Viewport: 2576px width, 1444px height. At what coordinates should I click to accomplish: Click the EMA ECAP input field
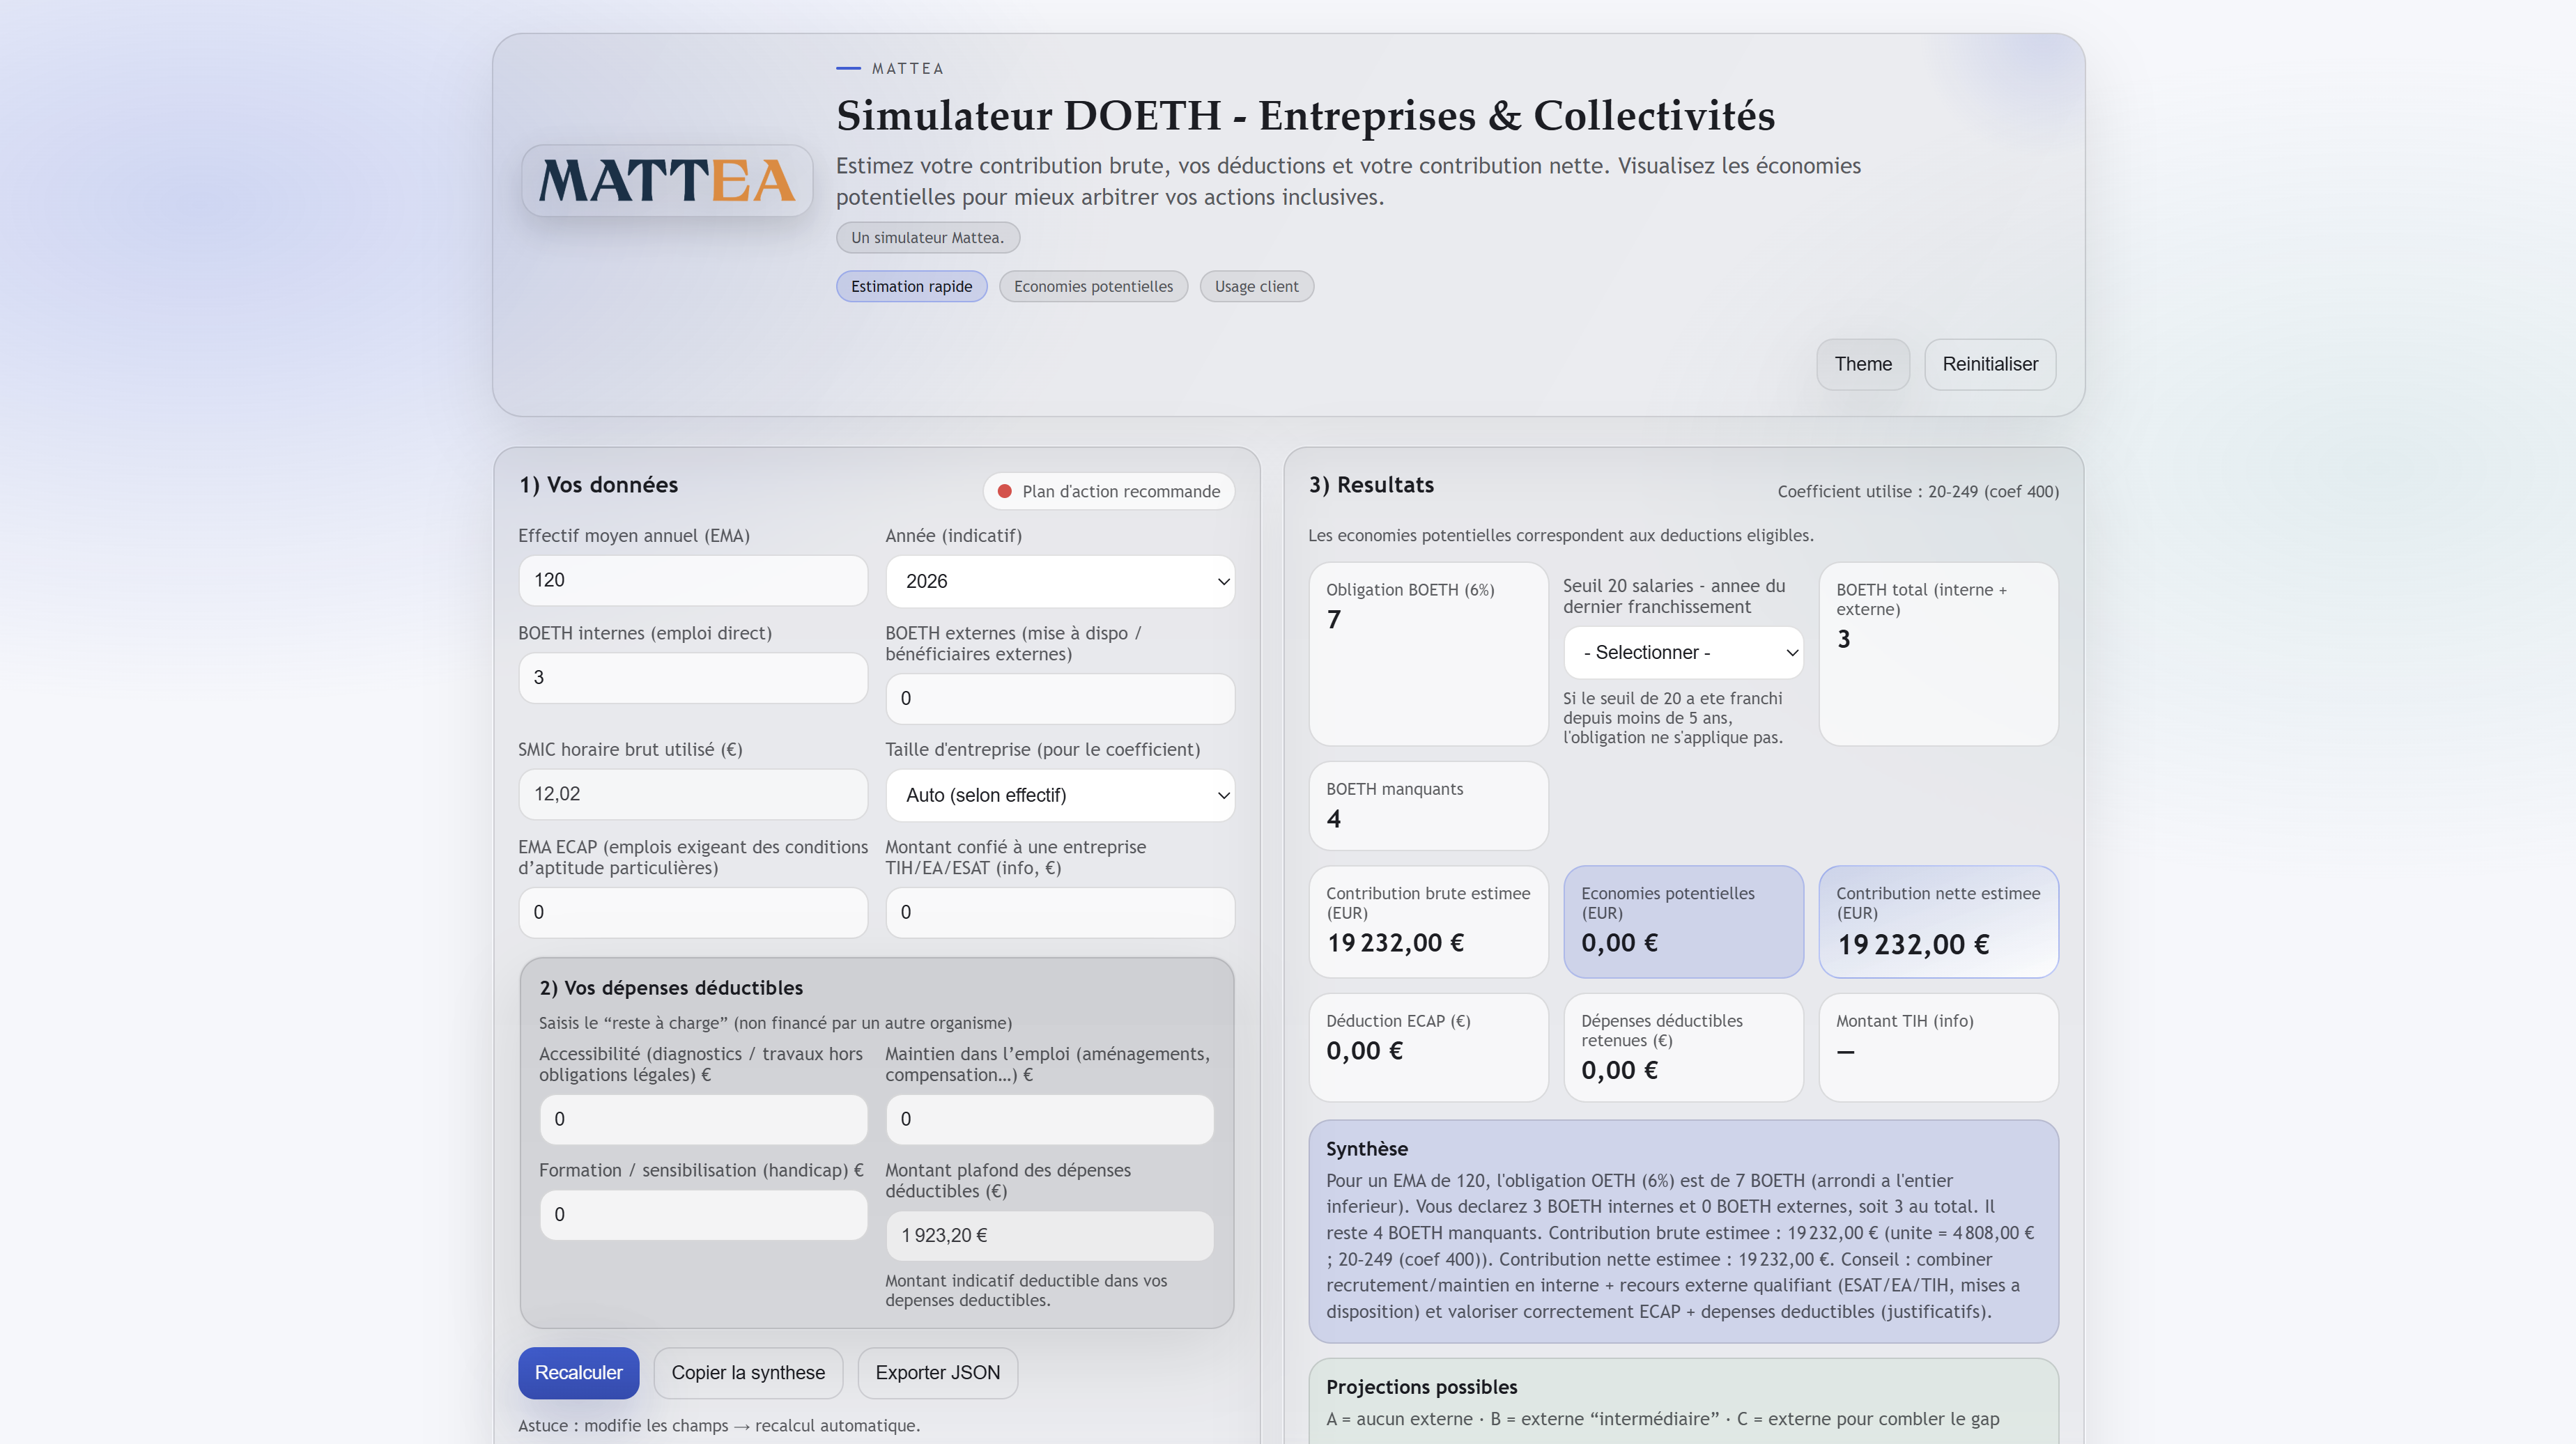[692, 912]
